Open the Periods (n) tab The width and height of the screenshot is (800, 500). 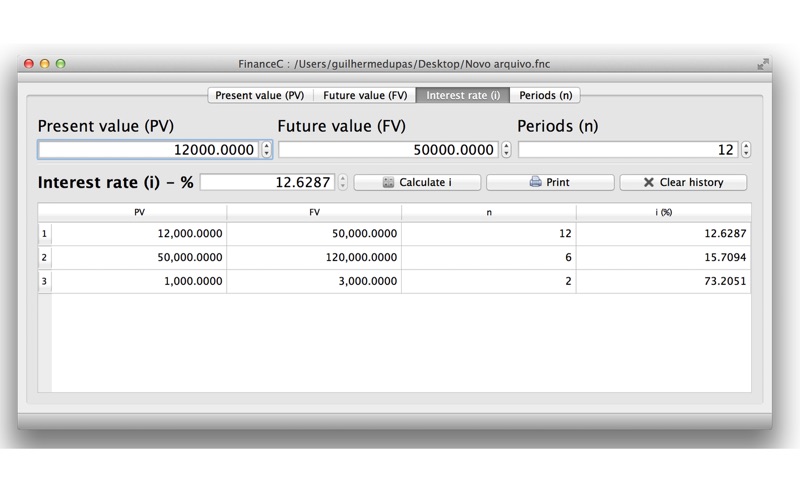click(545, 95)
